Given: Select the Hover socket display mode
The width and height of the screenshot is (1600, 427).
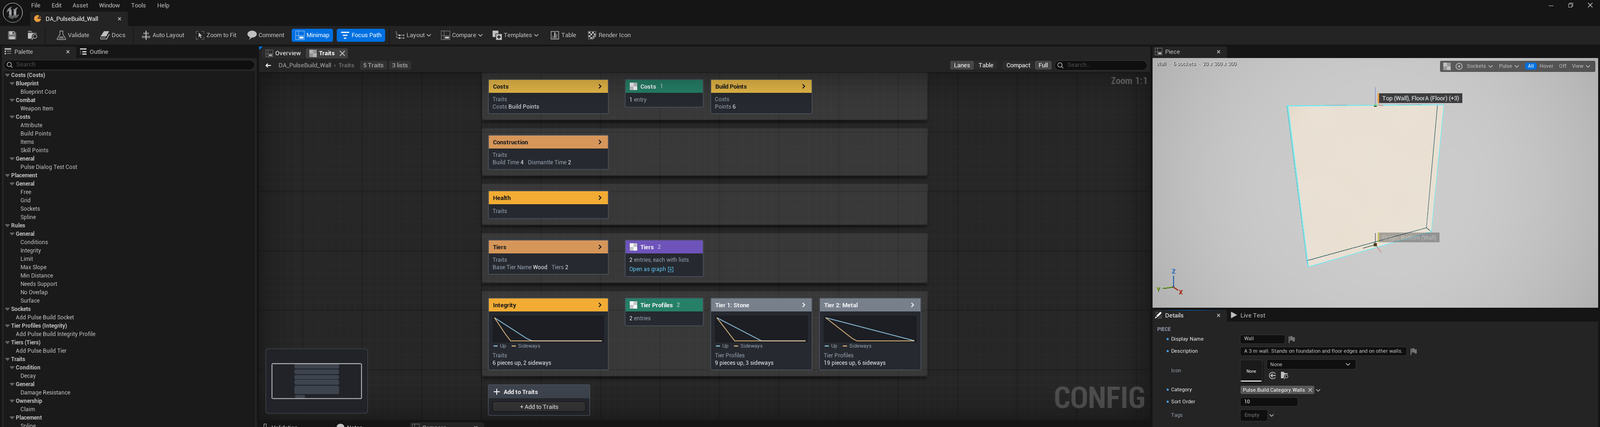Looking at the screenshot, I should (1546, 66).
